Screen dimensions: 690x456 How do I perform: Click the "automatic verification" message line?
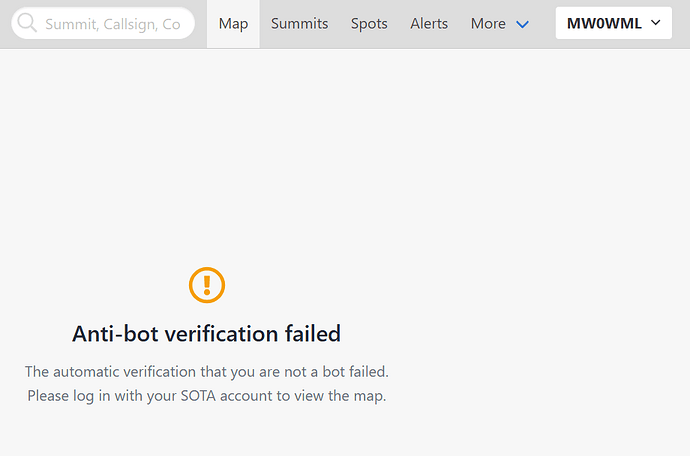tap(207, 371)
